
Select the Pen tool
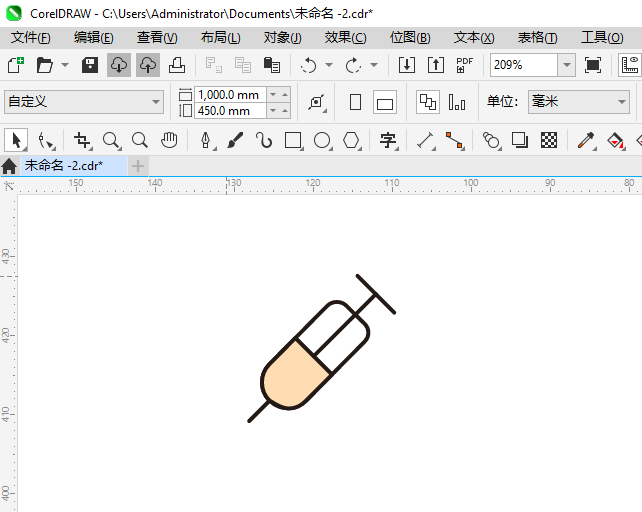(206, 140)
